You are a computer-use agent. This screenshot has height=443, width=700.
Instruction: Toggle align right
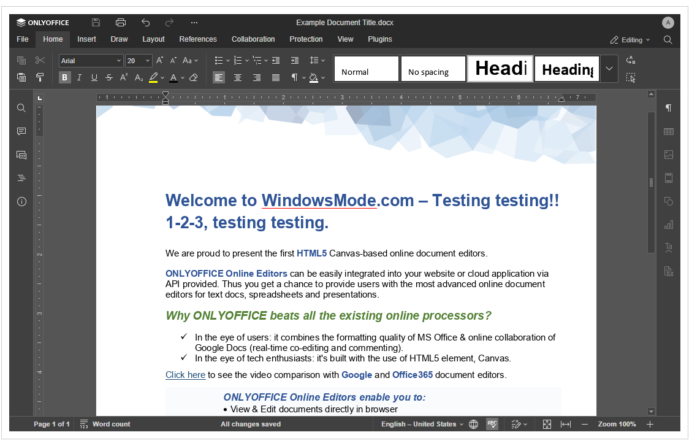[257, 78]
